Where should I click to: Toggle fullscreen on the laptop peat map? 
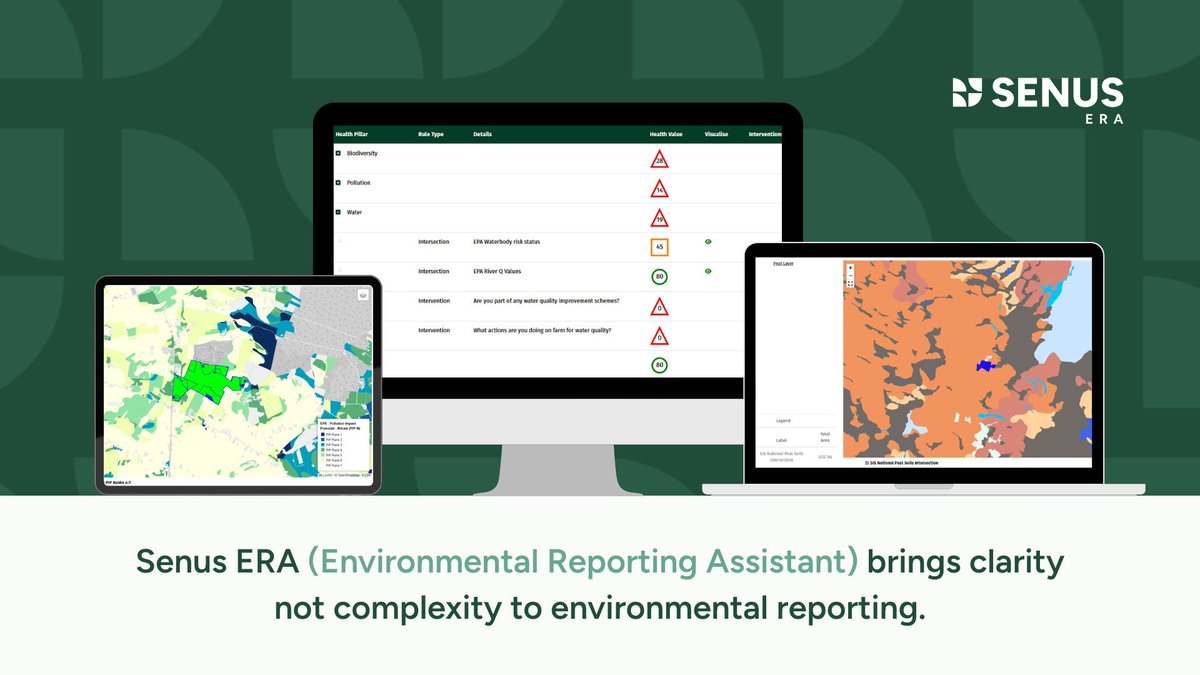point(850,284)
